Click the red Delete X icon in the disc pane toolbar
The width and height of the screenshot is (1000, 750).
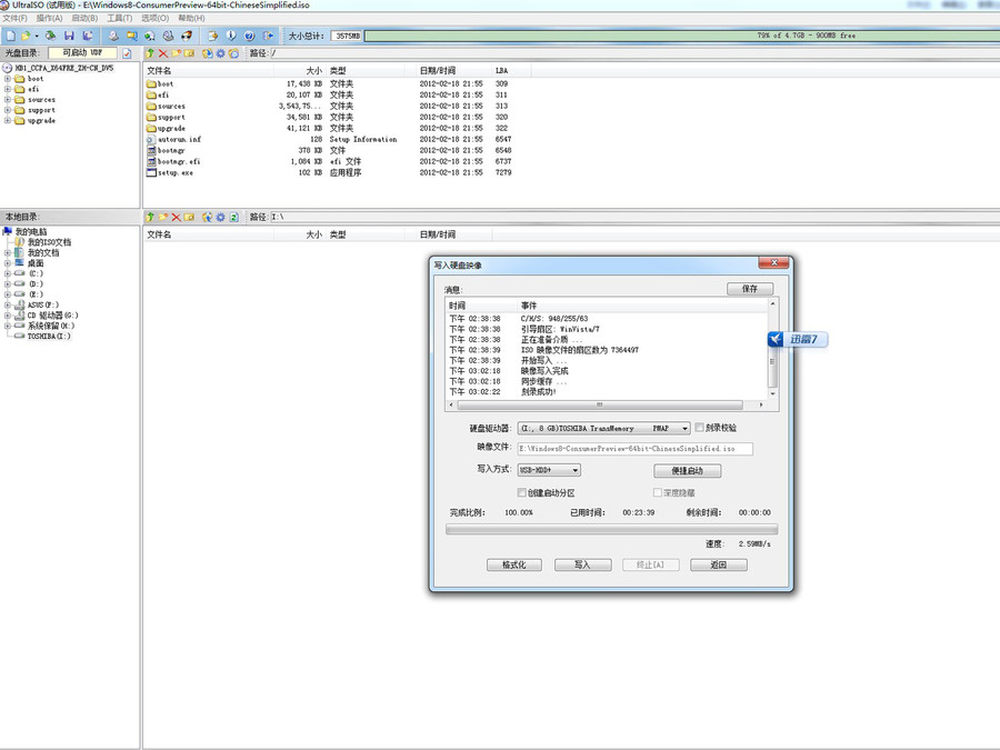coord(163,54)
